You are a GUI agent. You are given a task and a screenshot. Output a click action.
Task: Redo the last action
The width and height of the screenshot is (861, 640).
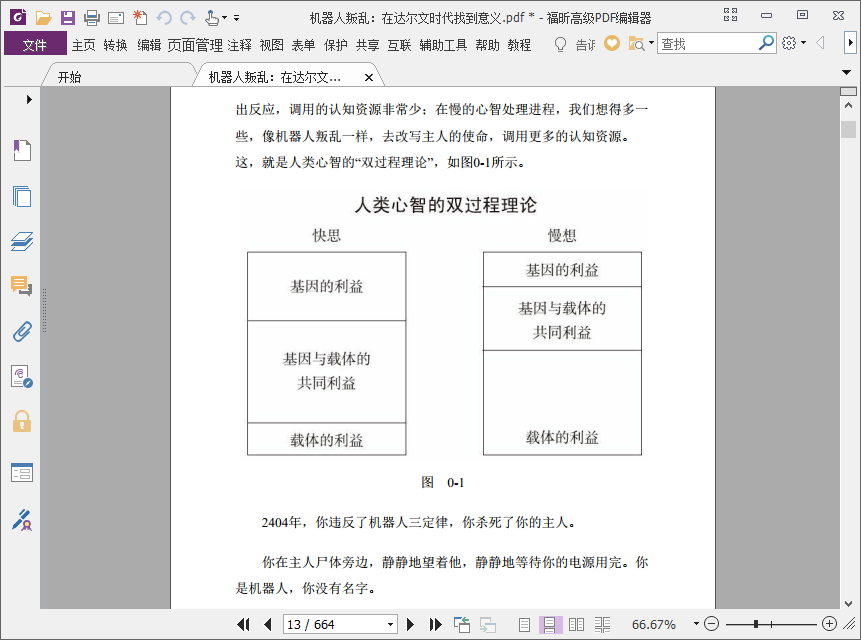pos(188,18)
